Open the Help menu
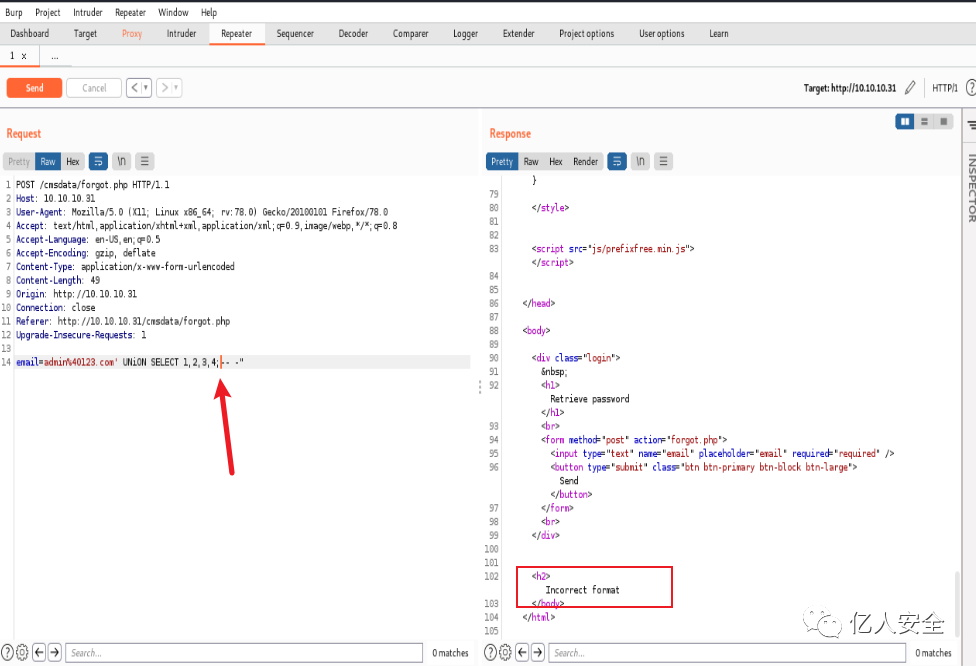 [209, 12]
